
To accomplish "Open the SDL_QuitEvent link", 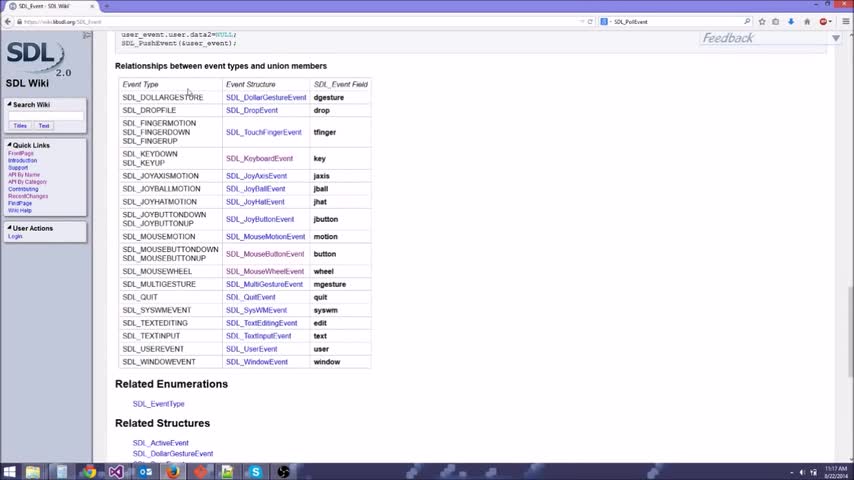I will pos(251,297).
